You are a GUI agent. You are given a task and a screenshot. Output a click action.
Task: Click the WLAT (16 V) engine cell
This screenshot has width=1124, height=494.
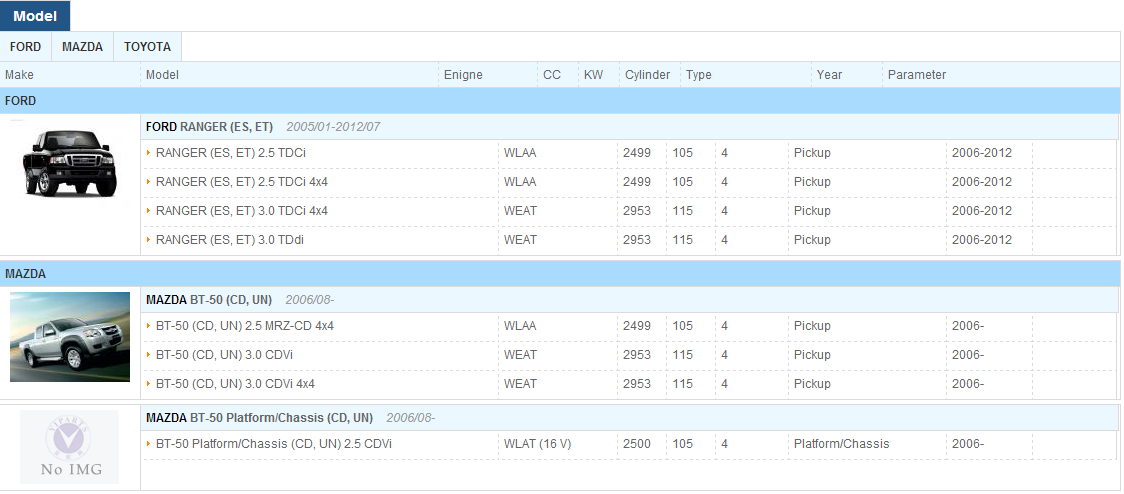click(538, 444)
